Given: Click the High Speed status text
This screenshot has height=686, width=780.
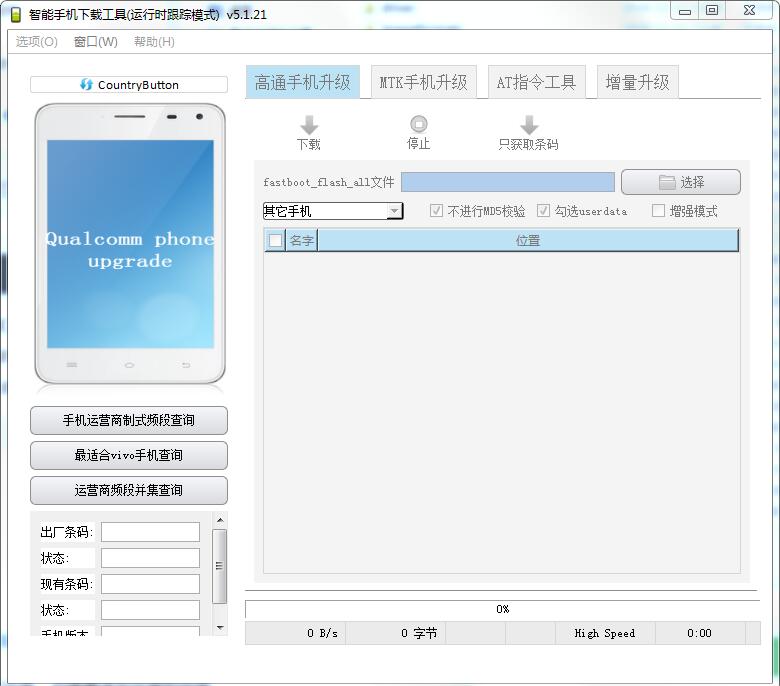Looking at the screenshot, I should click(x=605, y=633).
